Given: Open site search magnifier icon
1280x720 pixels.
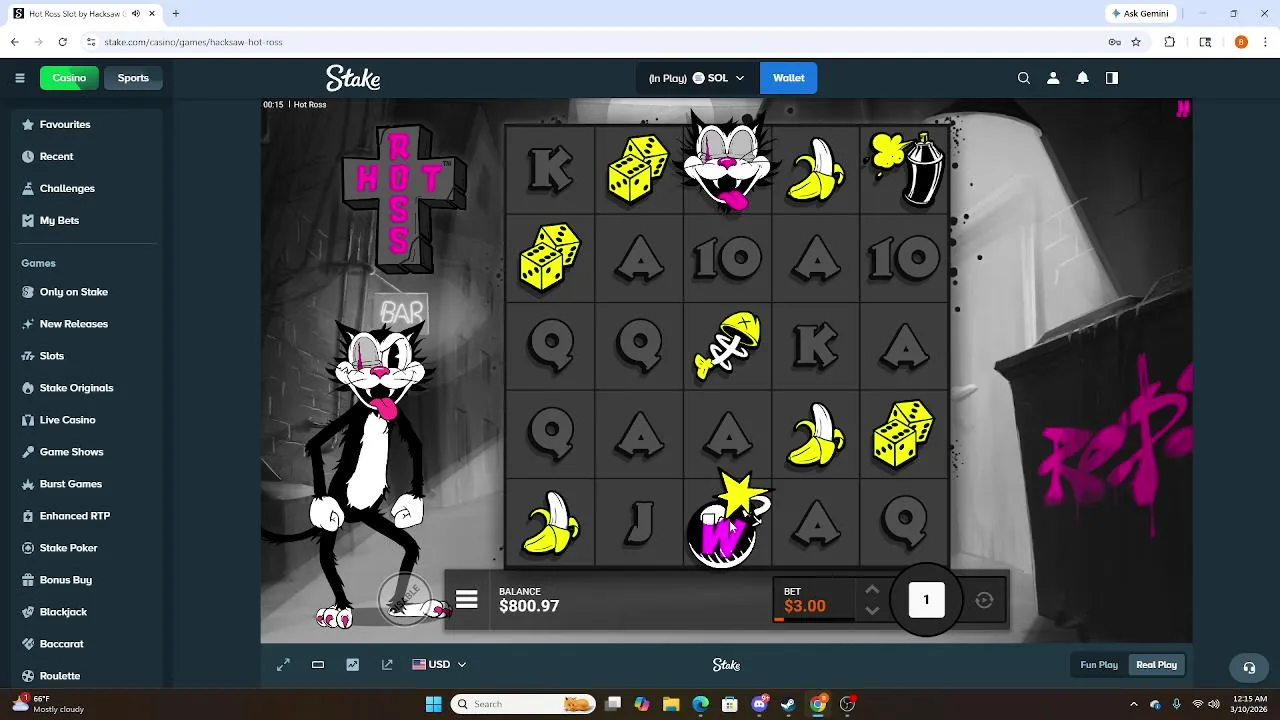Looking at the screenshot, I should (1023, 78).
